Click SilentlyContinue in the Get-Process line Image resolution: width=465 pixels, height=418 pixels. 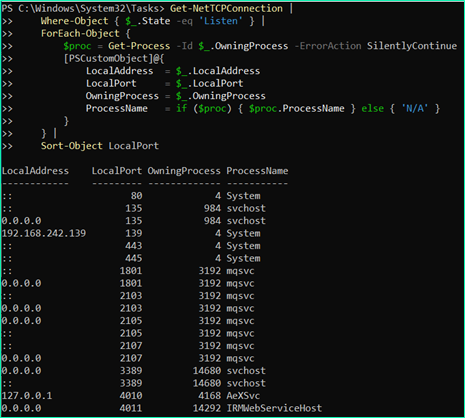point(412,46)
